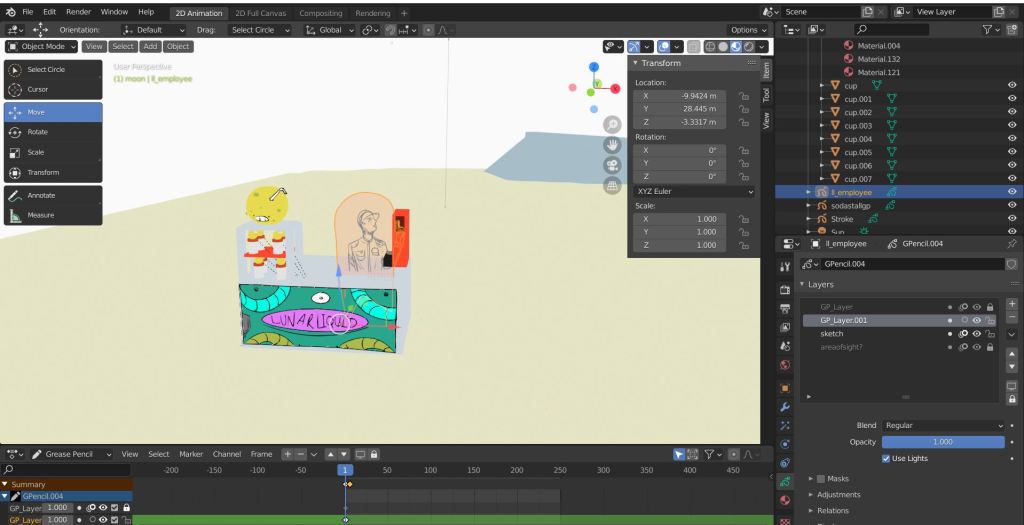Open the Render menu
Image resolution: width=1024 pixels, height=525 pixels.
[x=78, y=12]
